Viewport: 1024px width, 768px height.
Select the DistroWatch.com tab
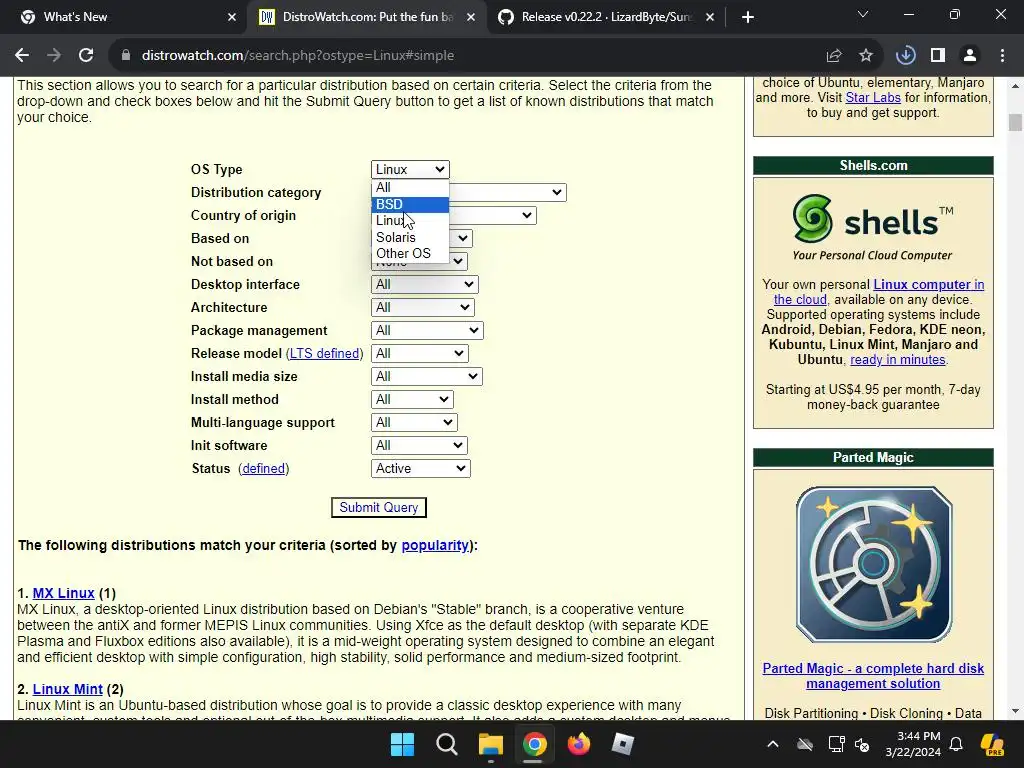tap(366, 17)
